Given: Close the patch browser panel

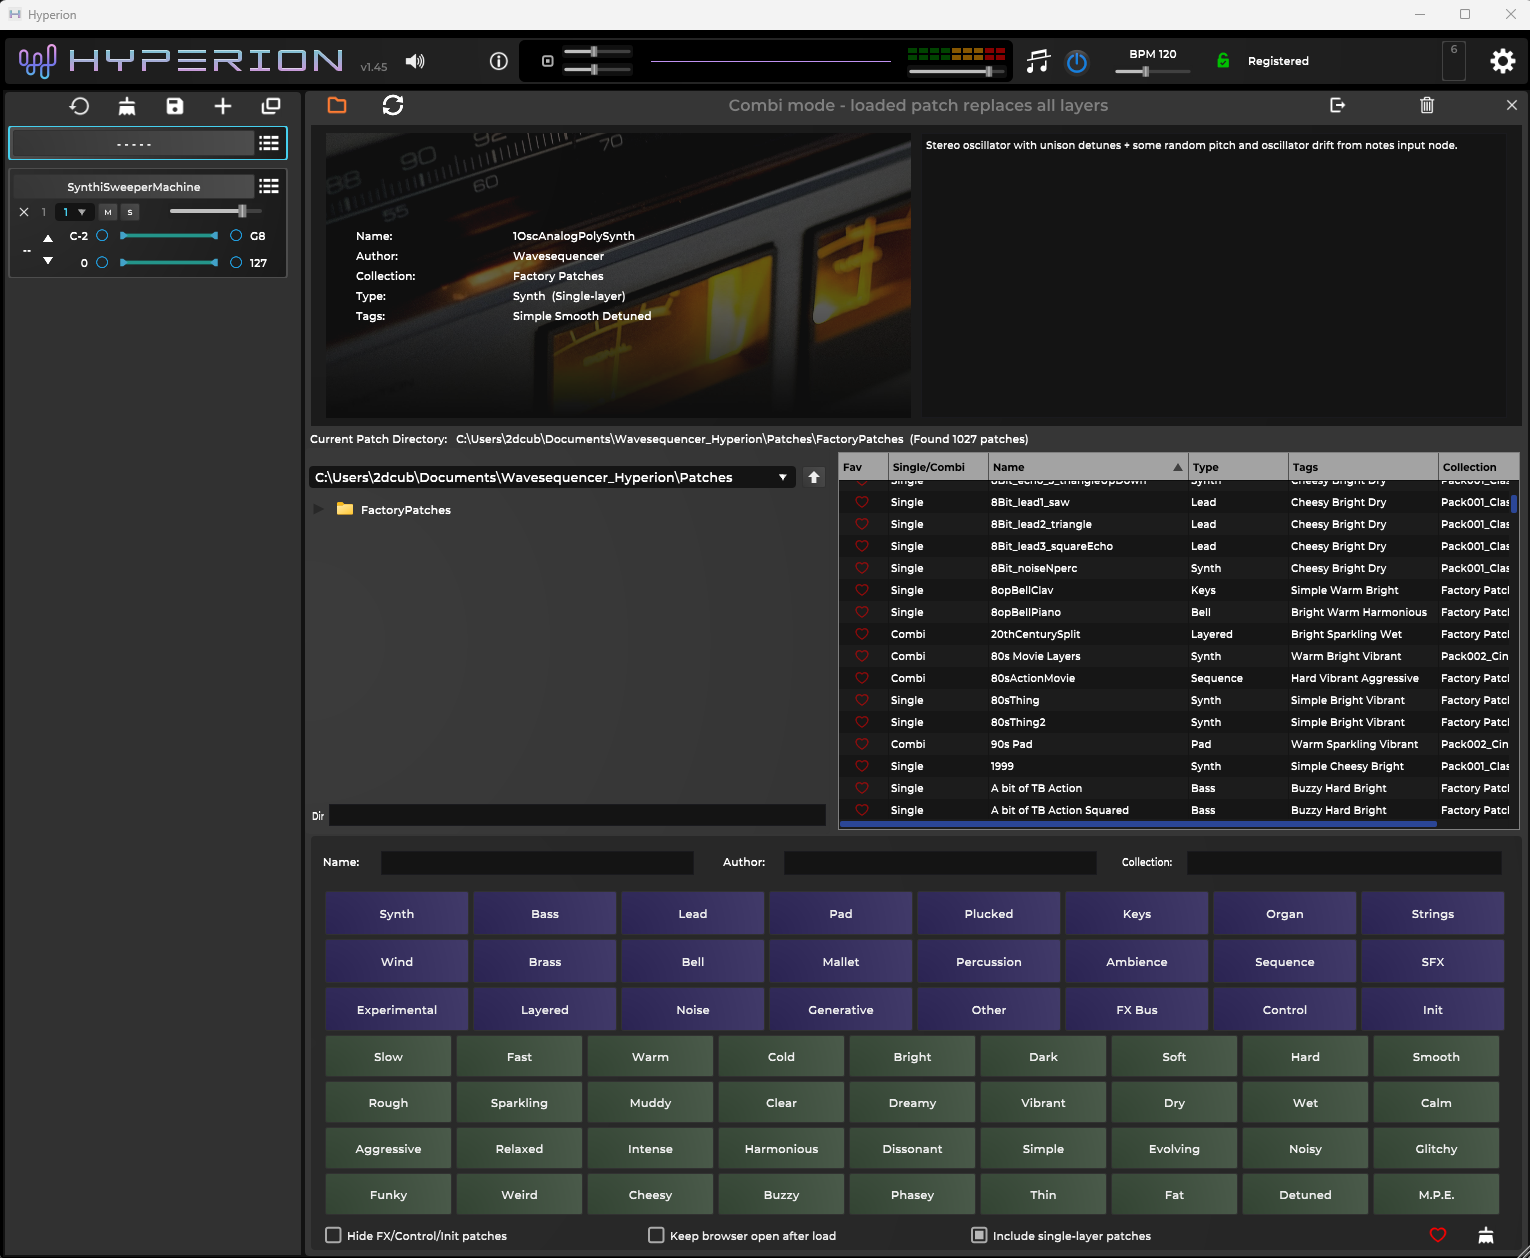Looking at the screenshot, I should coord(1511,105).
